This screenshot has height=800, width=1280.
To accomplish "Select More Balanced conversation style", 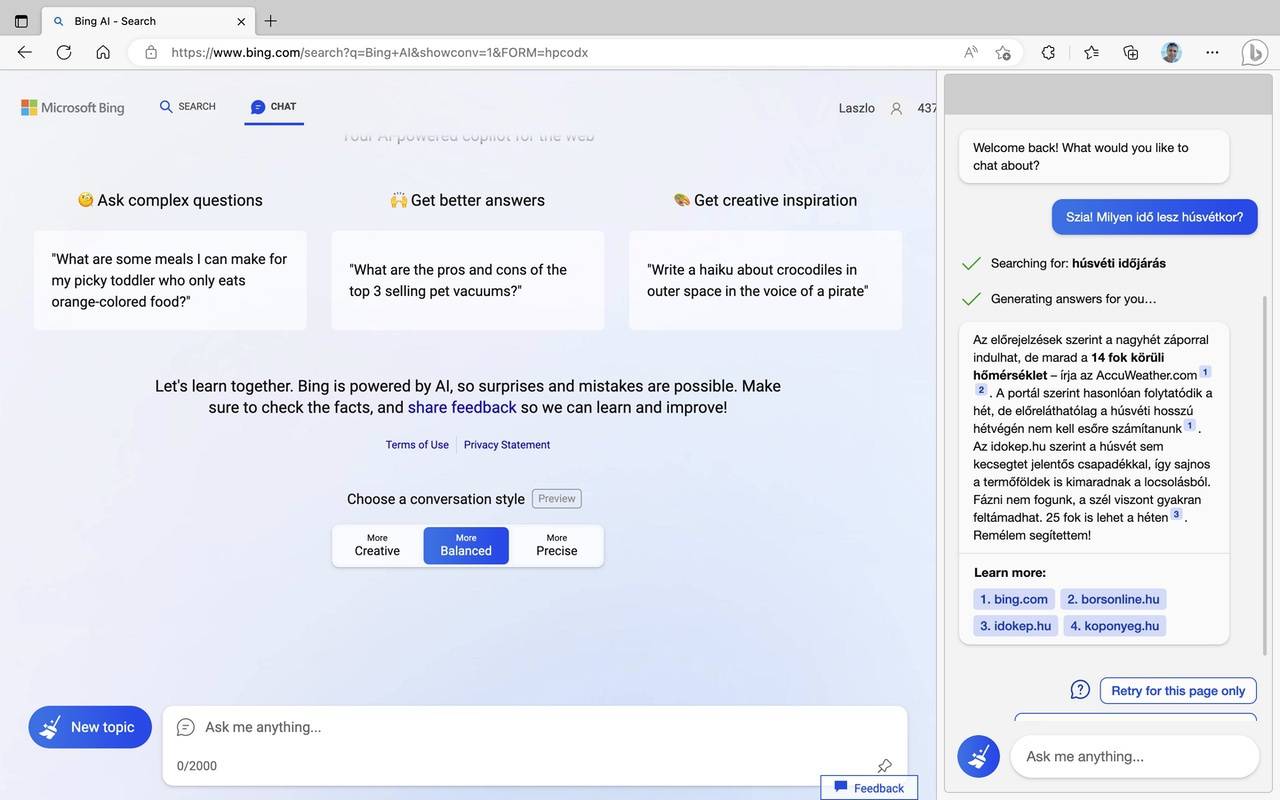I will 466,546.
